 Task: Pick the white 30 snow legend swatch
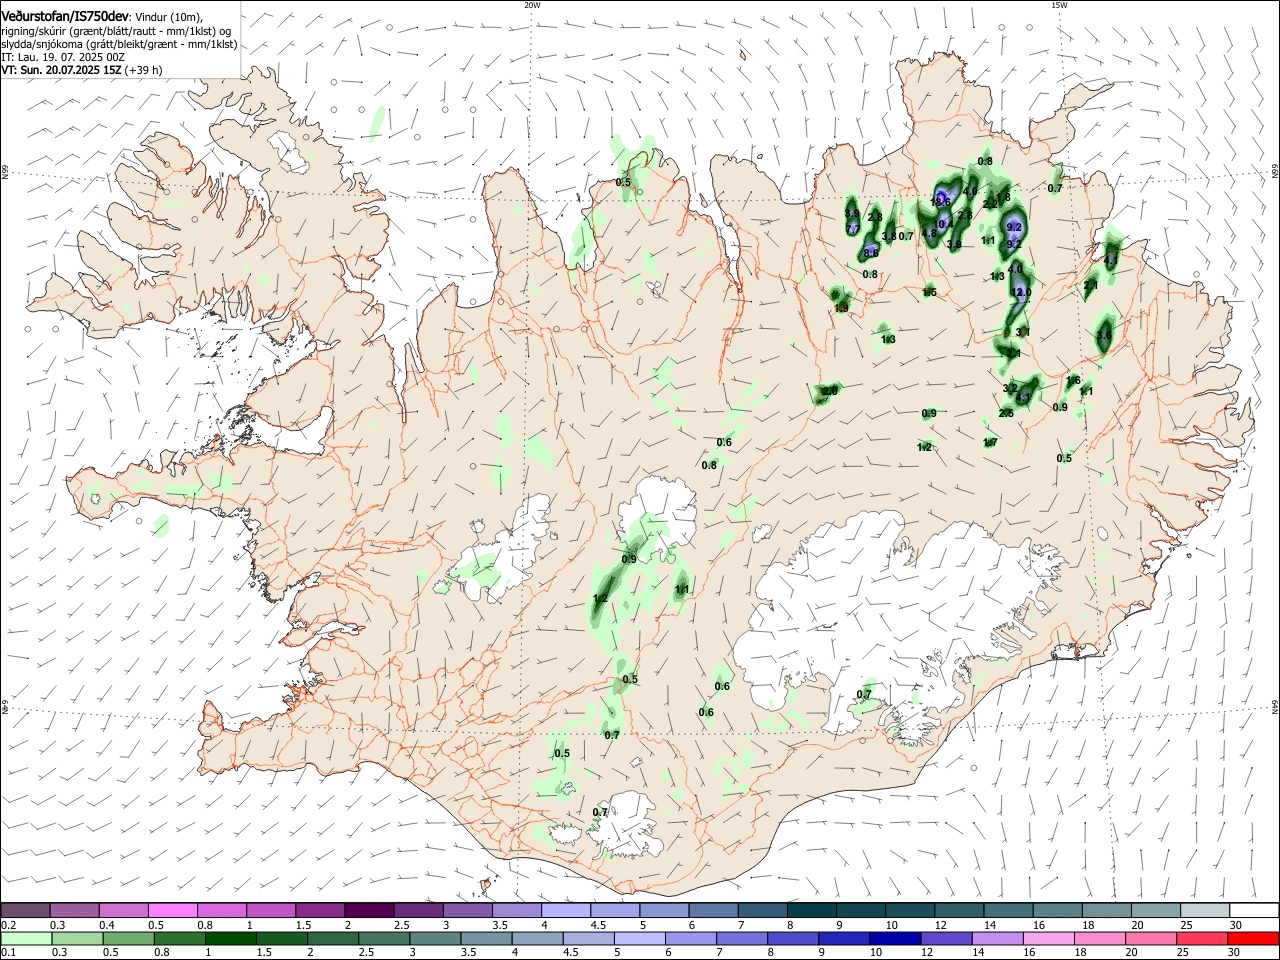(x=1254, y=911)
